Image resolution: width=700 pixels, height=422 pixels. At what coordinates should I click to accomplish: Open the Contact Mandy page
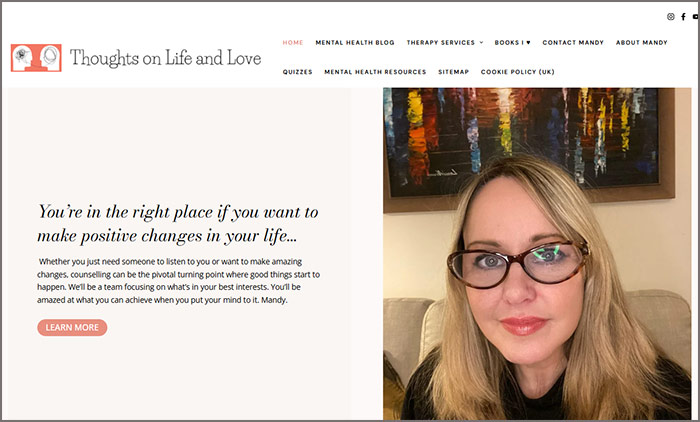573,42
